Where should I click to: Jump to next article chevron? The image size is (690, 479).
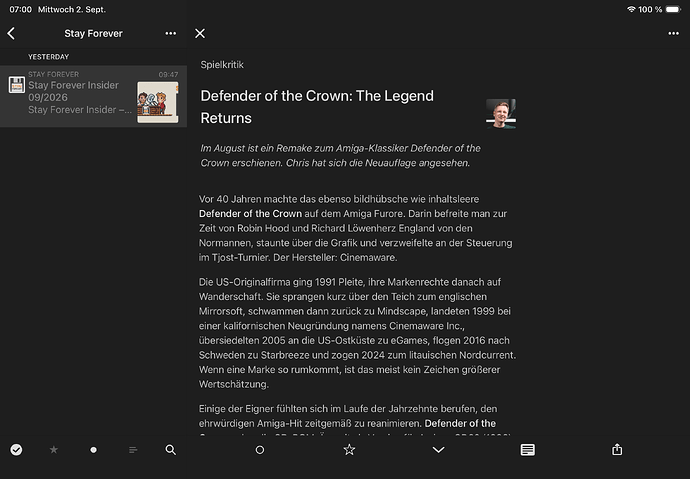tap(438, 450)
